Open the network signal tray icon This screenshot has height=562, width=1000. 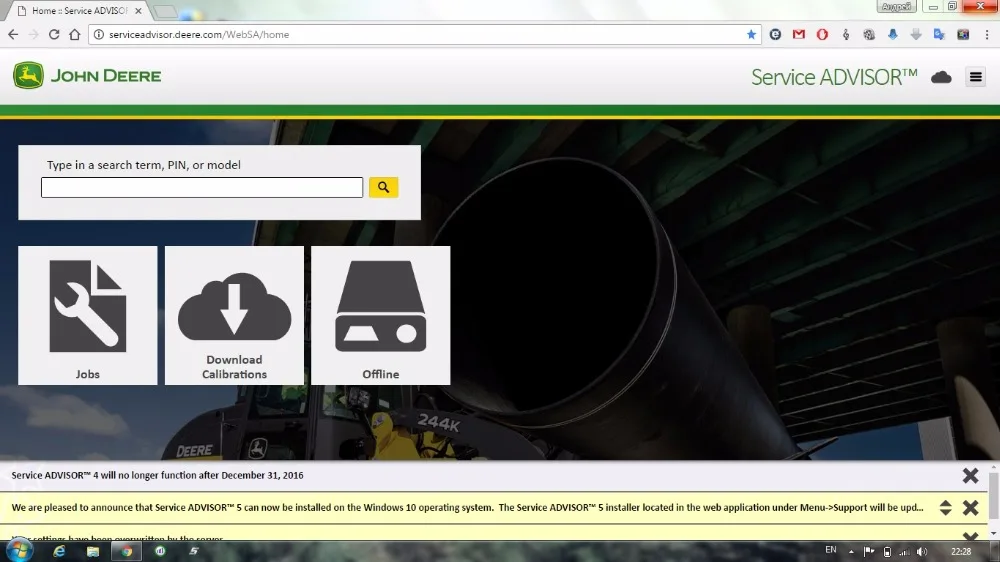904,552
